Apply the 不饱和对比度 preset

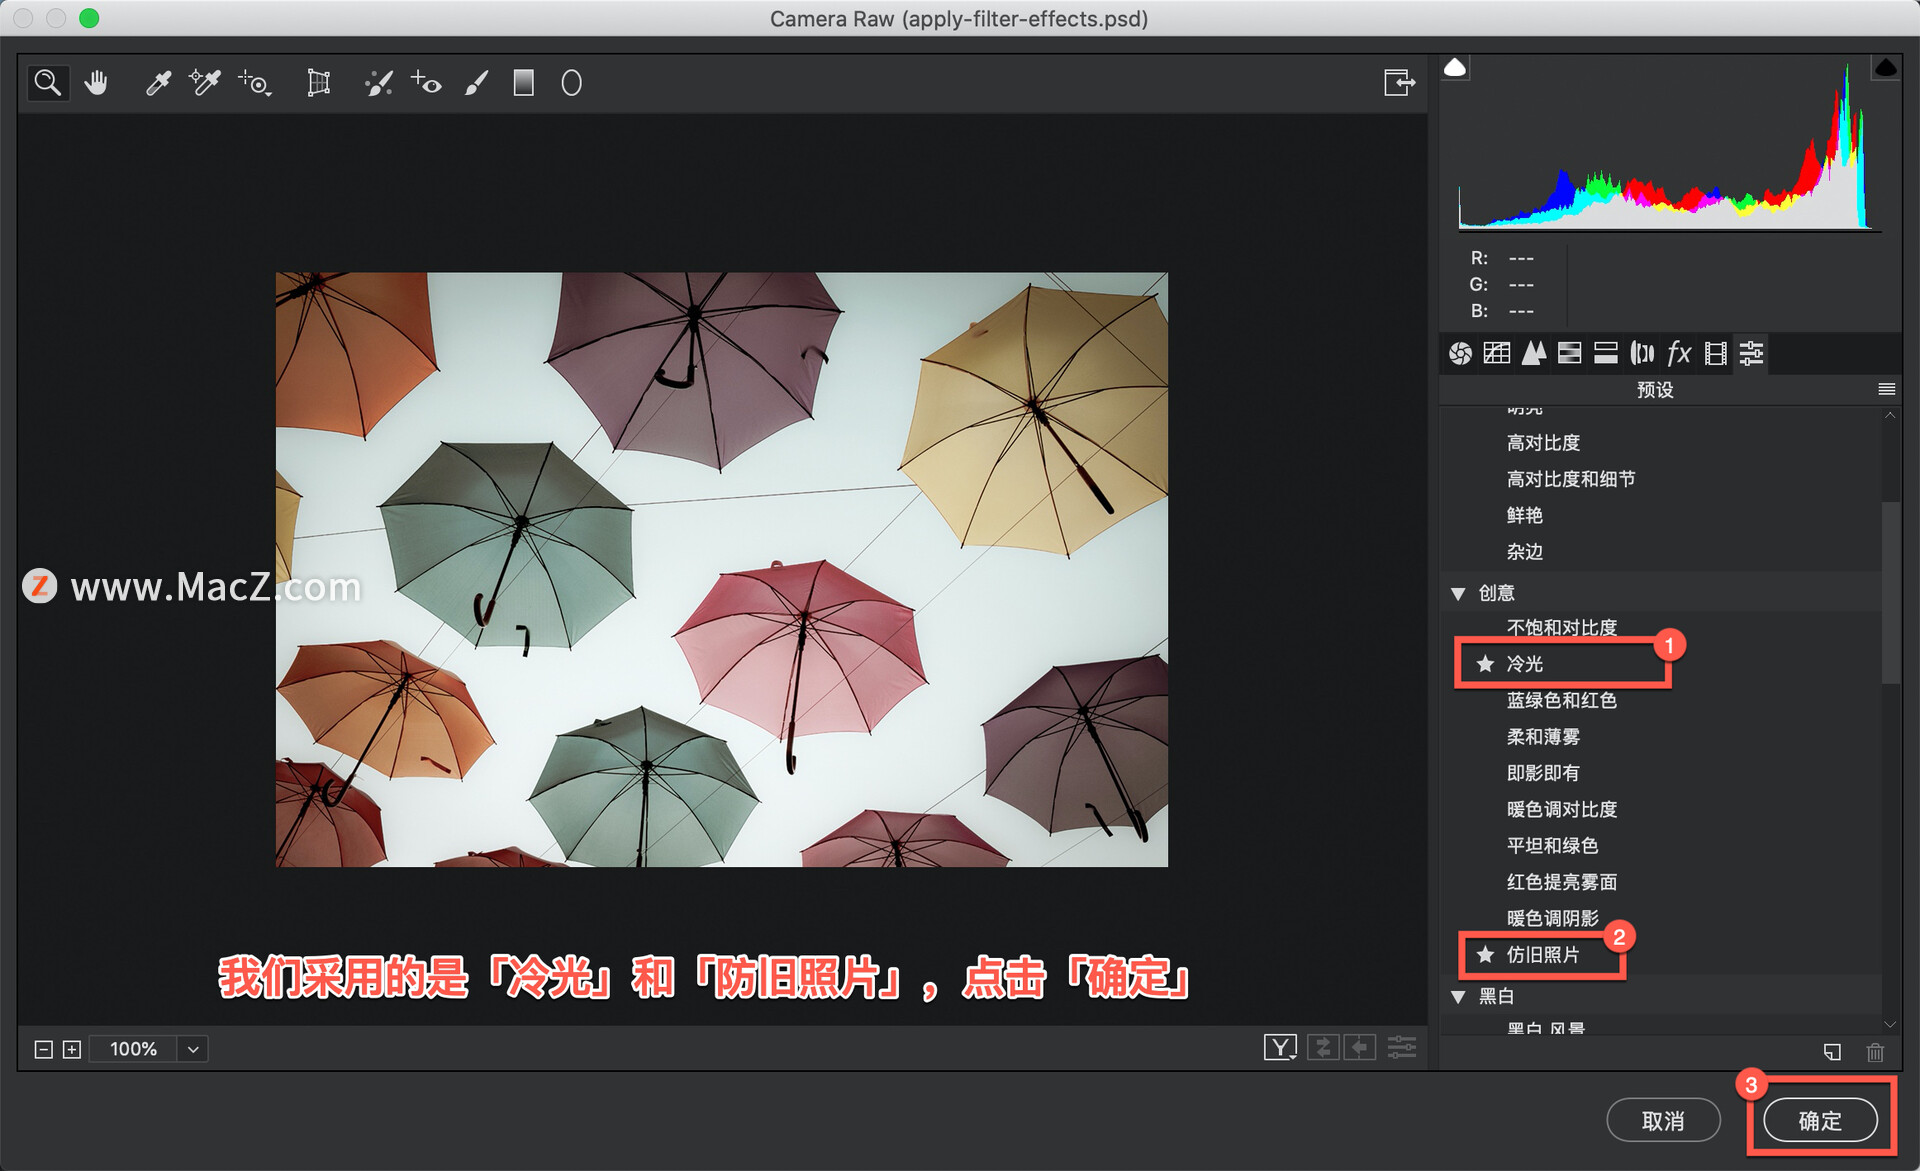[1561, 628]
